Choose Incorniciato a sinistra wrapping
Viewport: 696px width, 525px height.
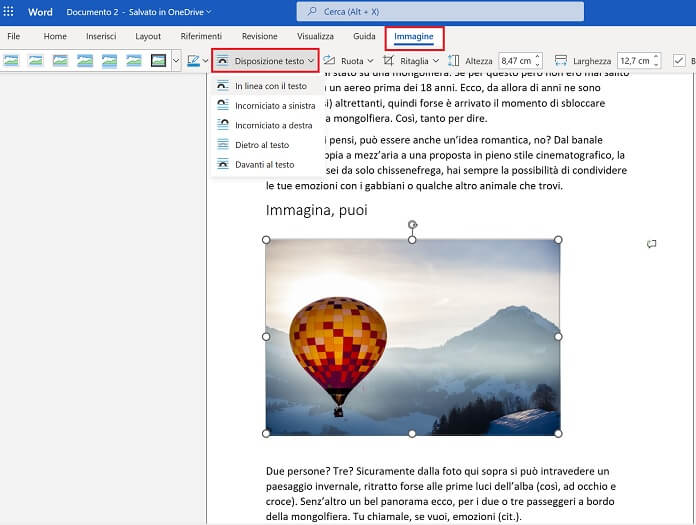[x=266, y=106]
